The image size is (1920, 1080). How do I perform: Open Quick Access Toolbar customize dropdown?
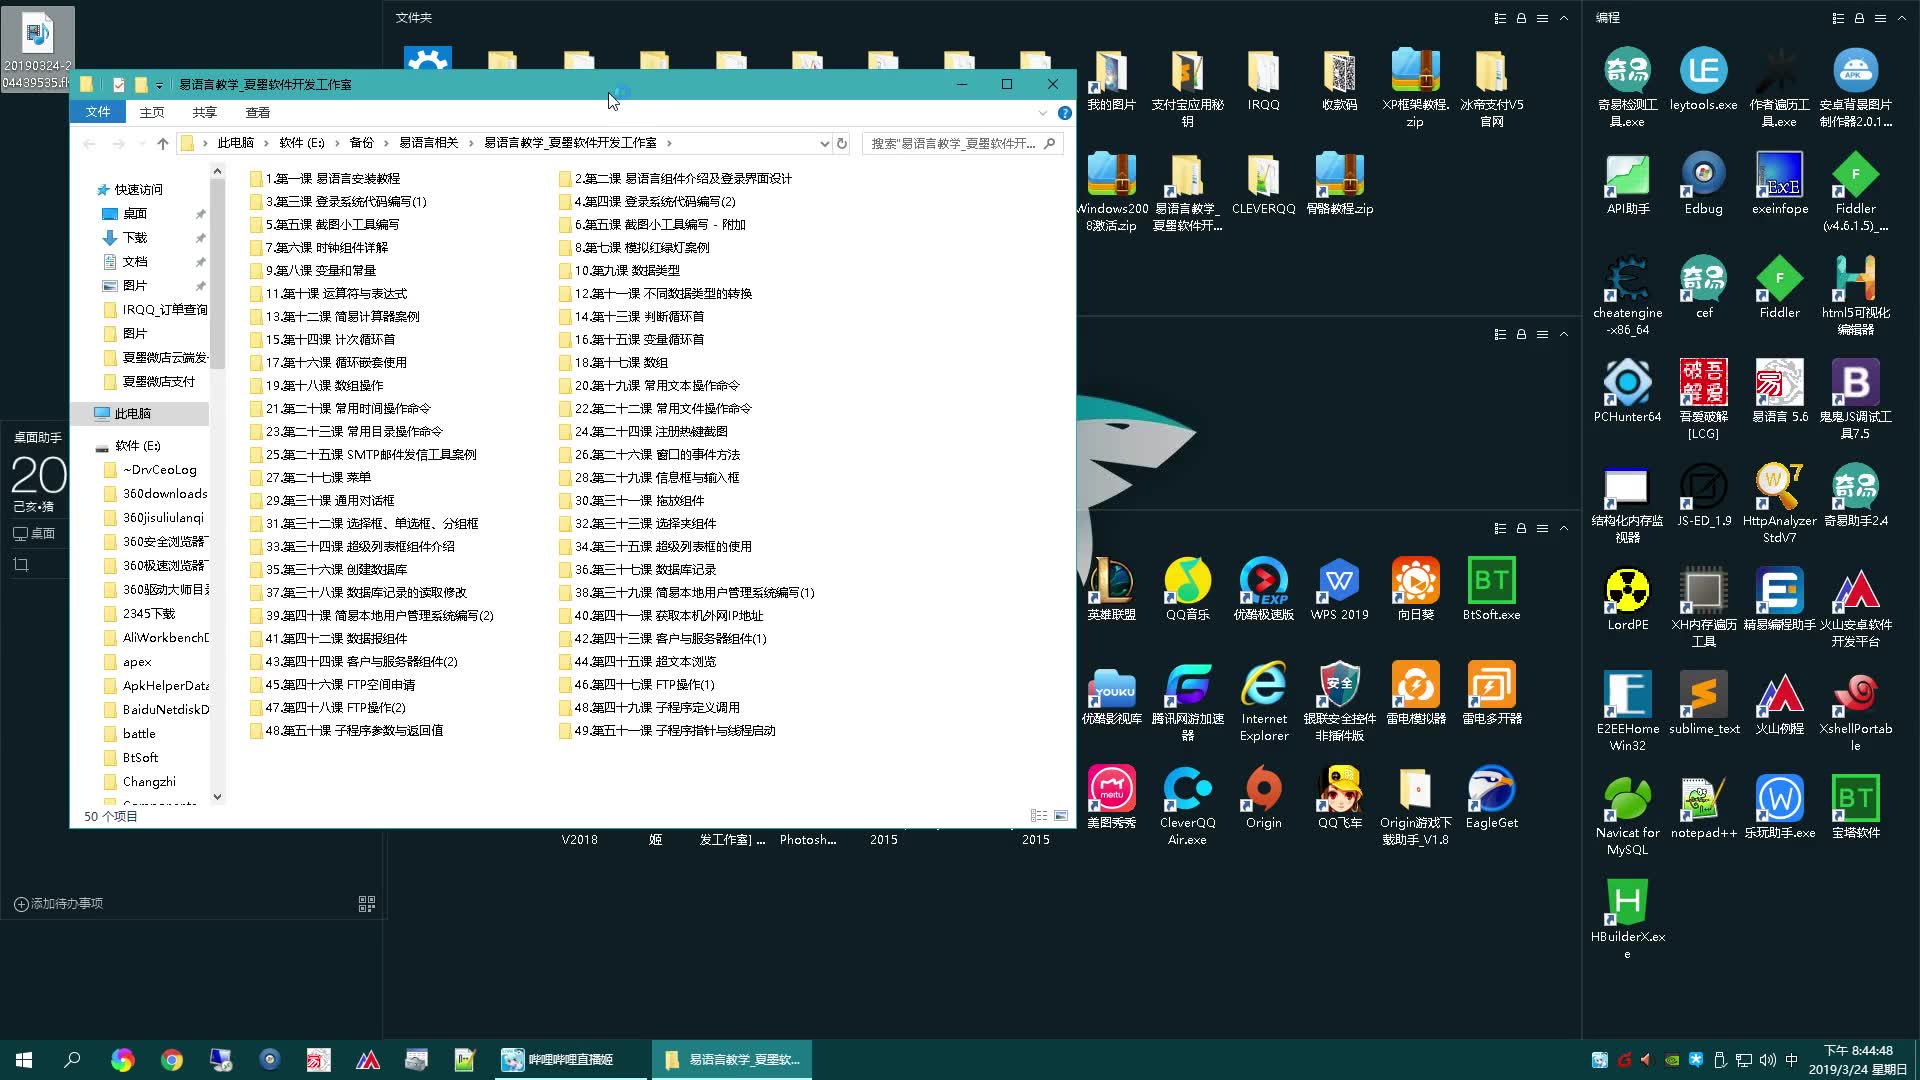[159, 85]
